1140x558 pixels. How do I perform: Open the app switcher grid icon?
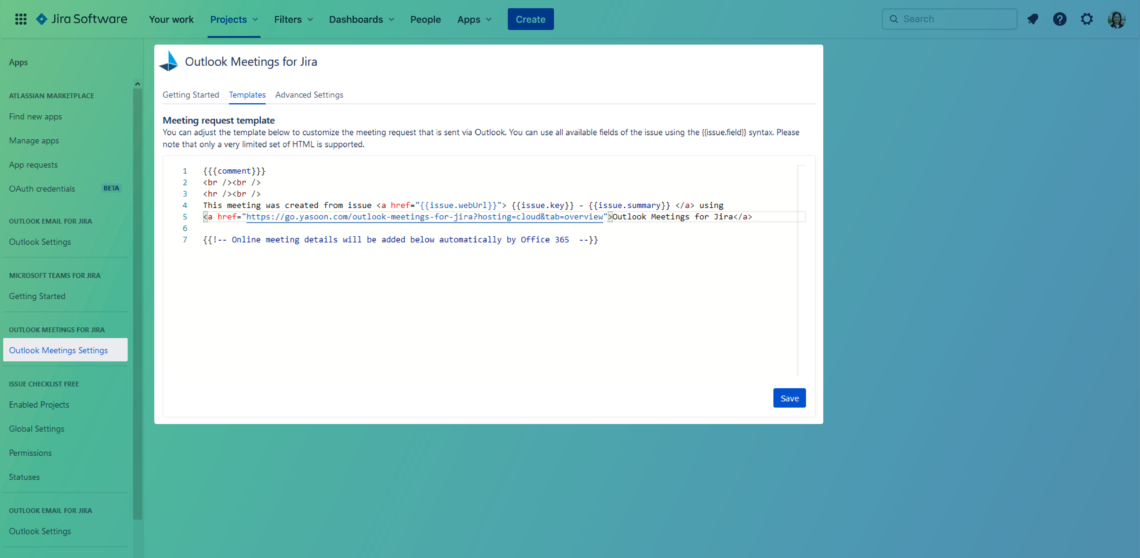[x=20, y=19]
